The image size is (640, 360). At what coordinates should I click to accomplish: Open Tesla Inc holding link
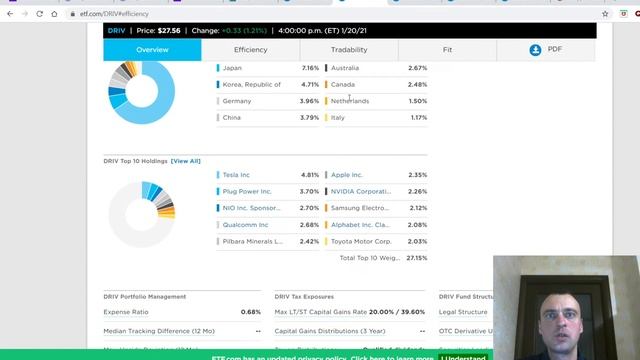[x=236, y=175]
